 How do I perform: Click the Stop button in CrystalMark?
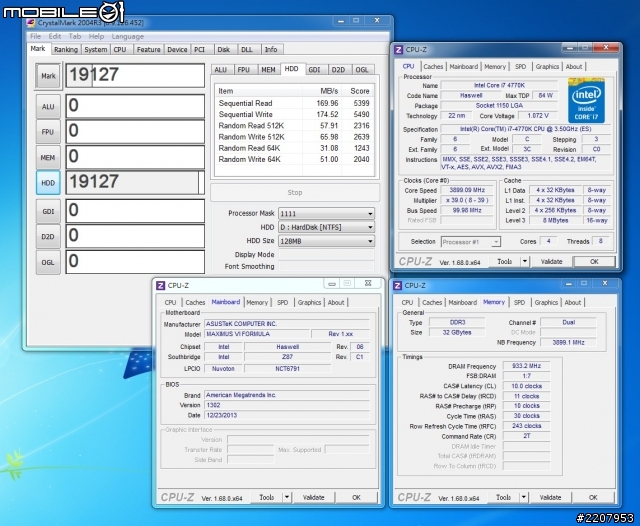295,193
